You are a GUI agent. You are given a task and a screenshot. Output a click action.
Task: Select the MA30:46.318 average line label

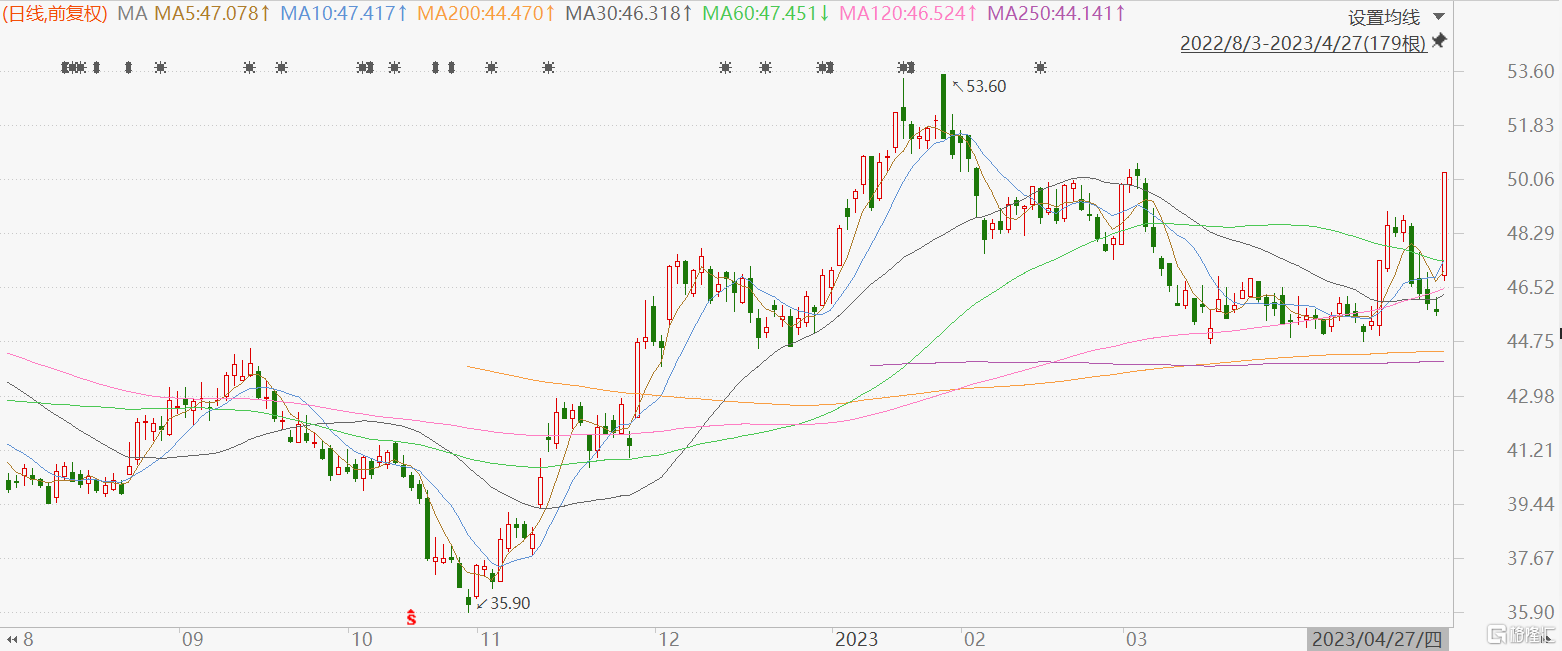click(629, 14)
